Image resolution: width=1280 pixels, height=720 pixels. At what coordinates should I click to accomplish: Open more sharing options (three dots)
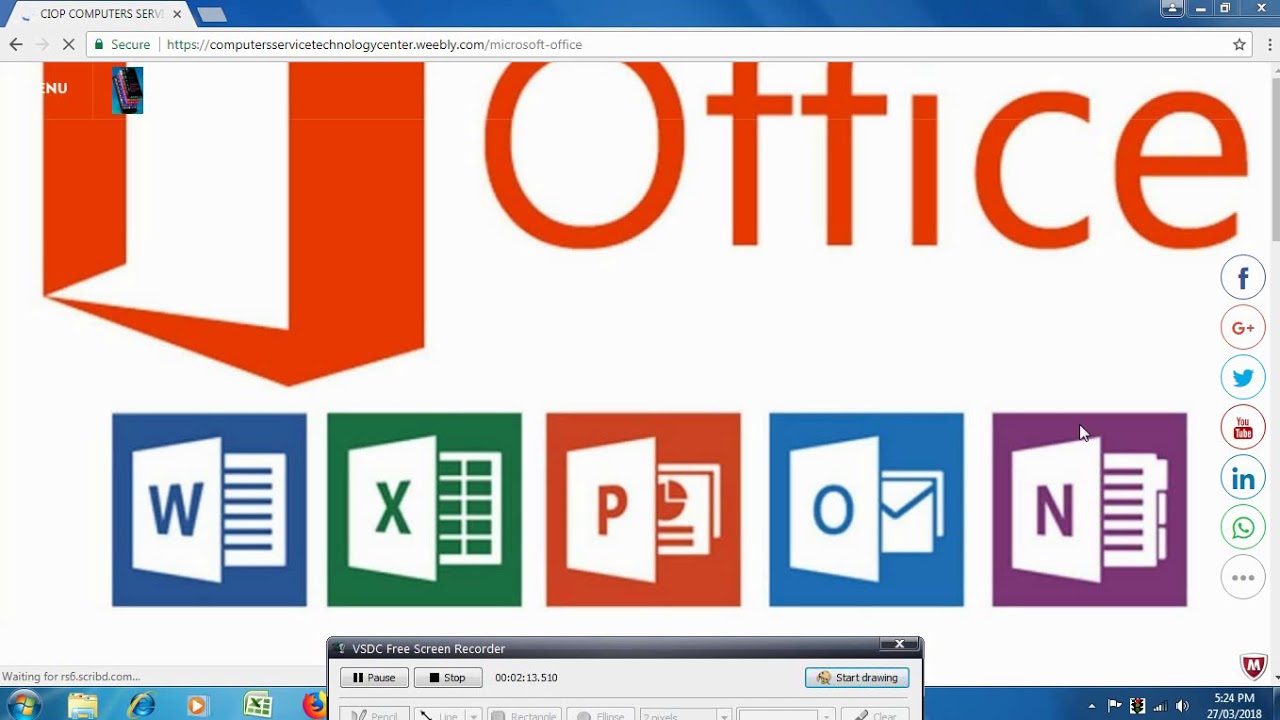(x=1243, y=577)
